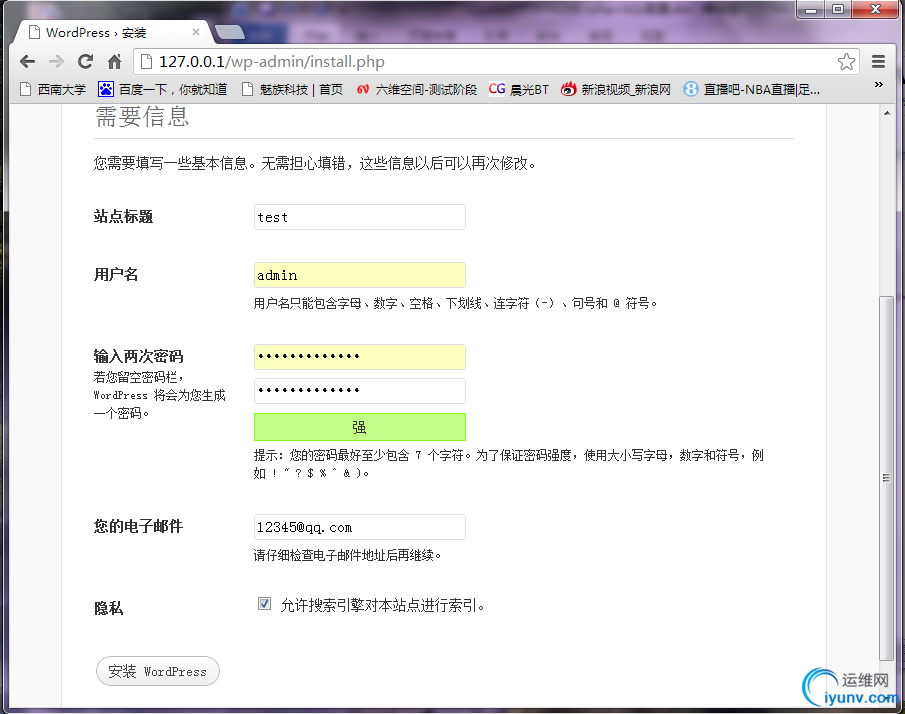905x714 pixels.
Task: Click the browser back arrow
Action: (x=27, y=62)
